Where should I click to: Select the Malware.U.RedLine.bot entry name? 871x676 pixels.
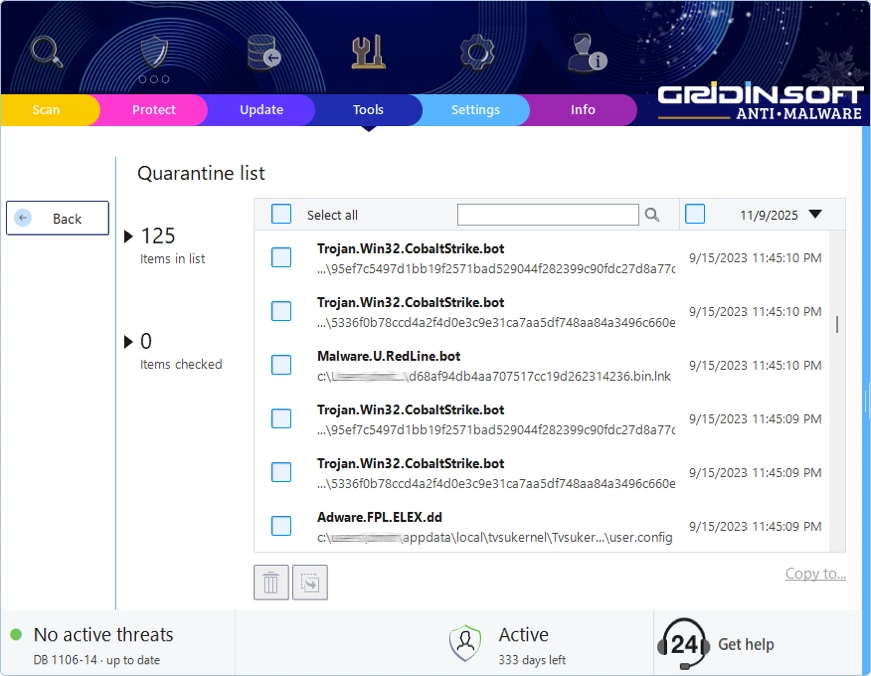(389, 356)
